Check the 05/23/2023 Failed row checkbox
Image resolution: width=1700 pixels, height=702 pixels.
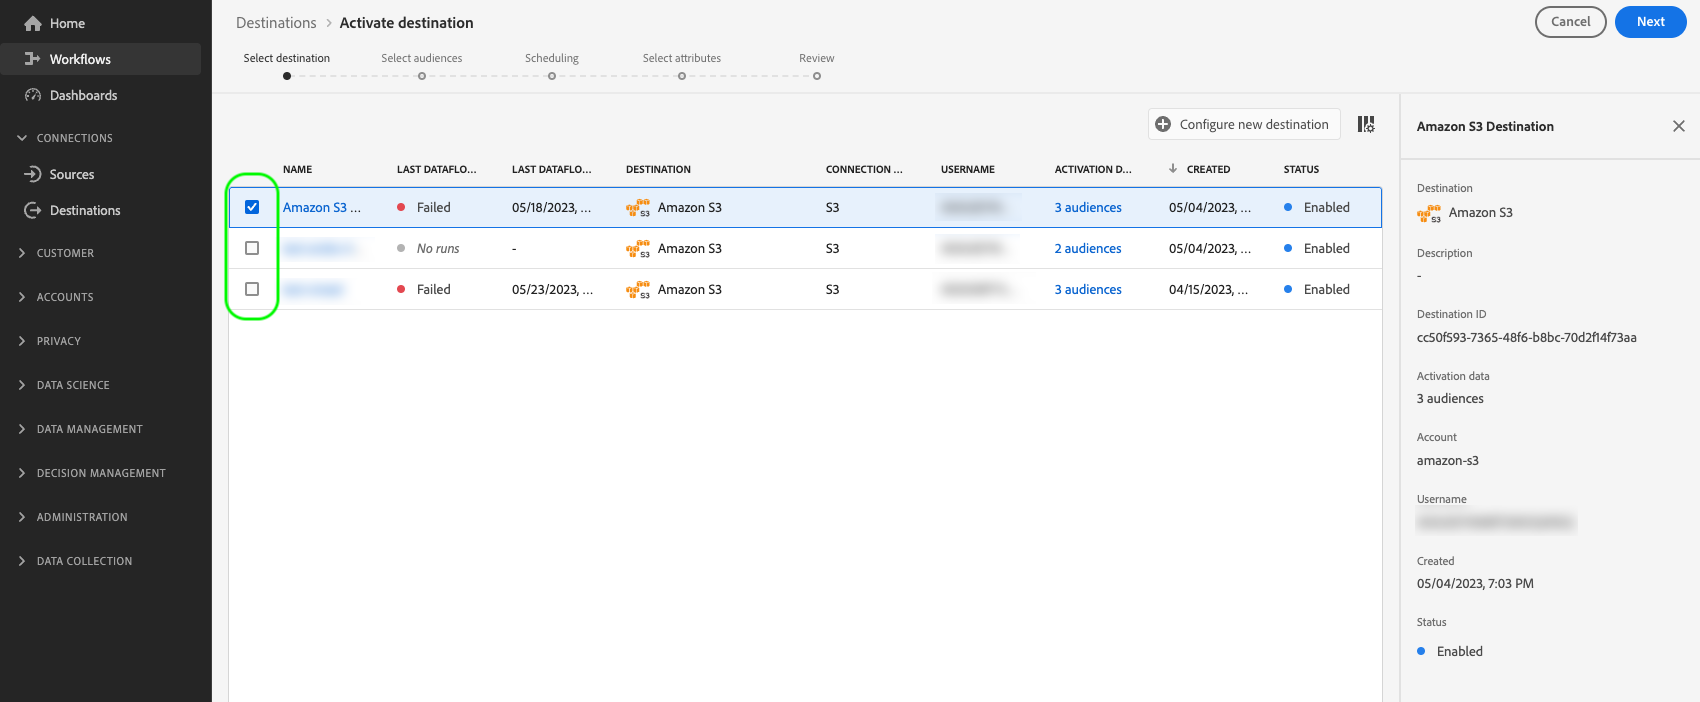click(252, 289)
